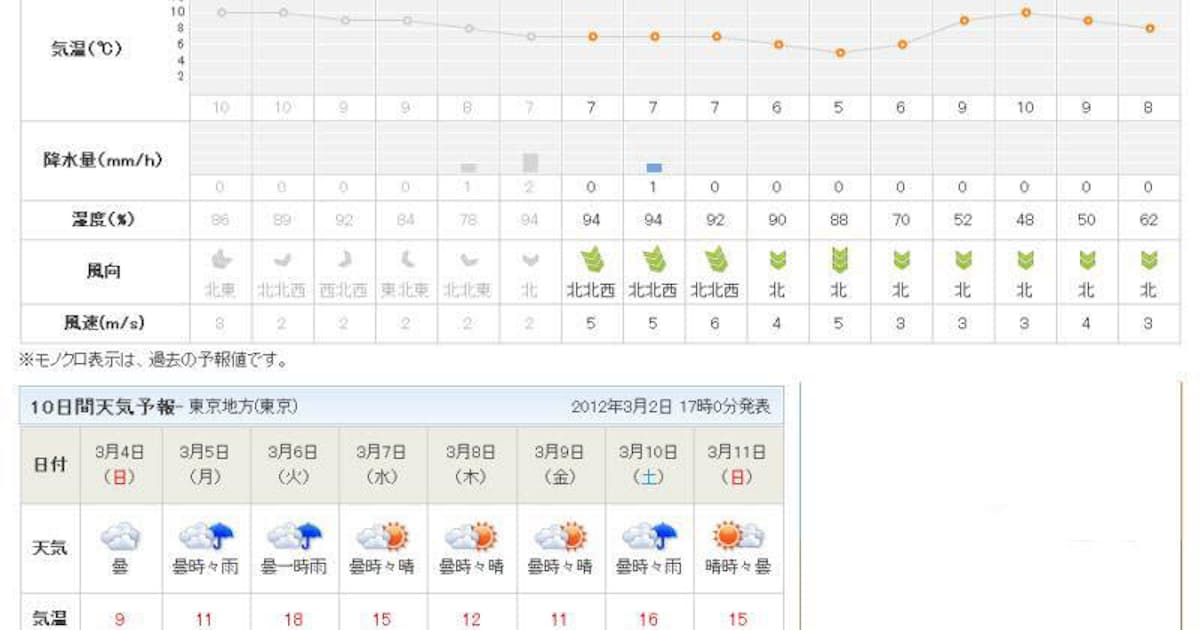The height and width of the screenshot is (630, 1200).
Task: Click the gray 北北東 wind direction icon
Action: pyautogui.click(x=468, y=261)
